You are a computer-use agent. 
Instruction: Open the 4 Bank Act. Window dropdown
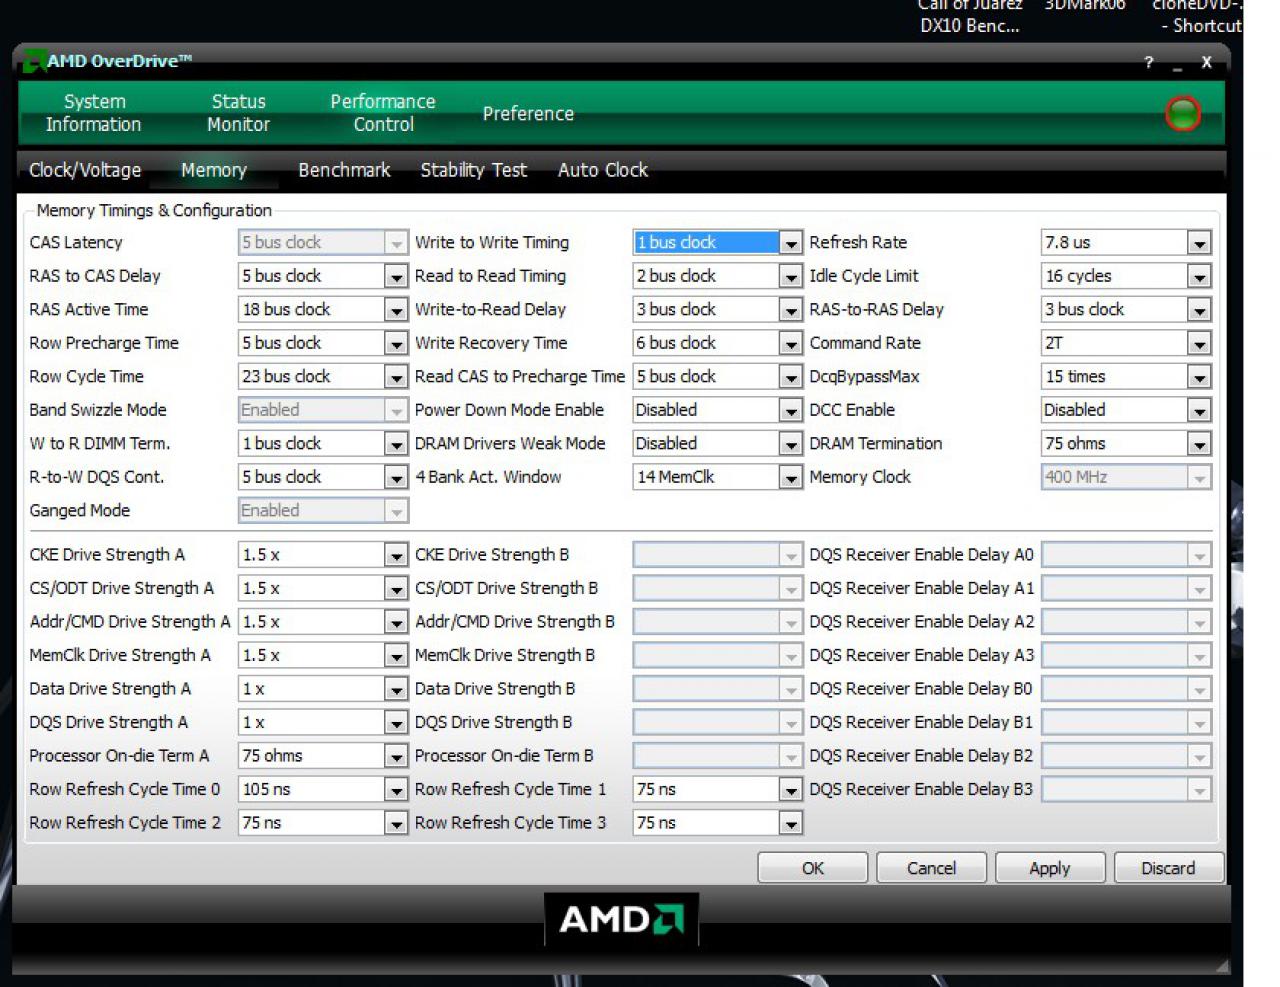791,477
